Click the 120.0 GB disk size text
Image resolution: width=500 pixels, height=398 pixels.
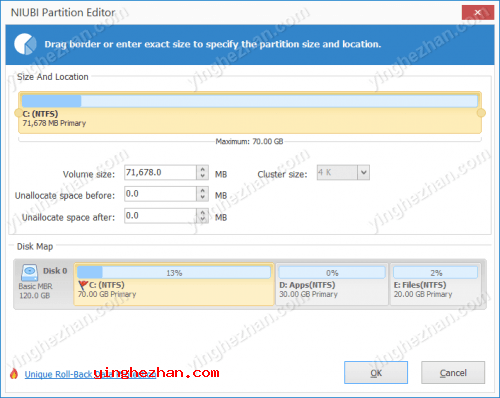click(x=35, y=296)
